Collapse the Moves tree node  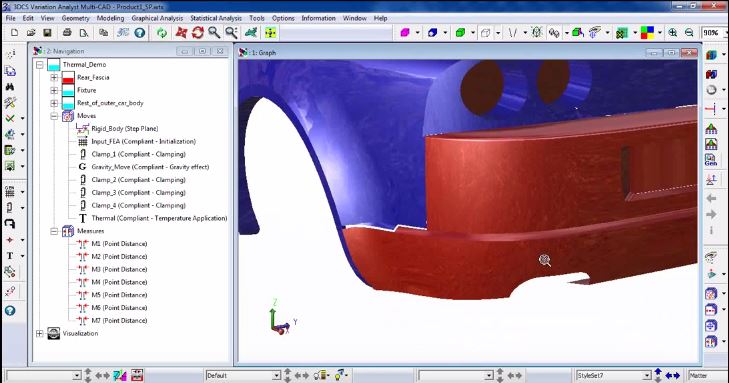click(54, 116)
